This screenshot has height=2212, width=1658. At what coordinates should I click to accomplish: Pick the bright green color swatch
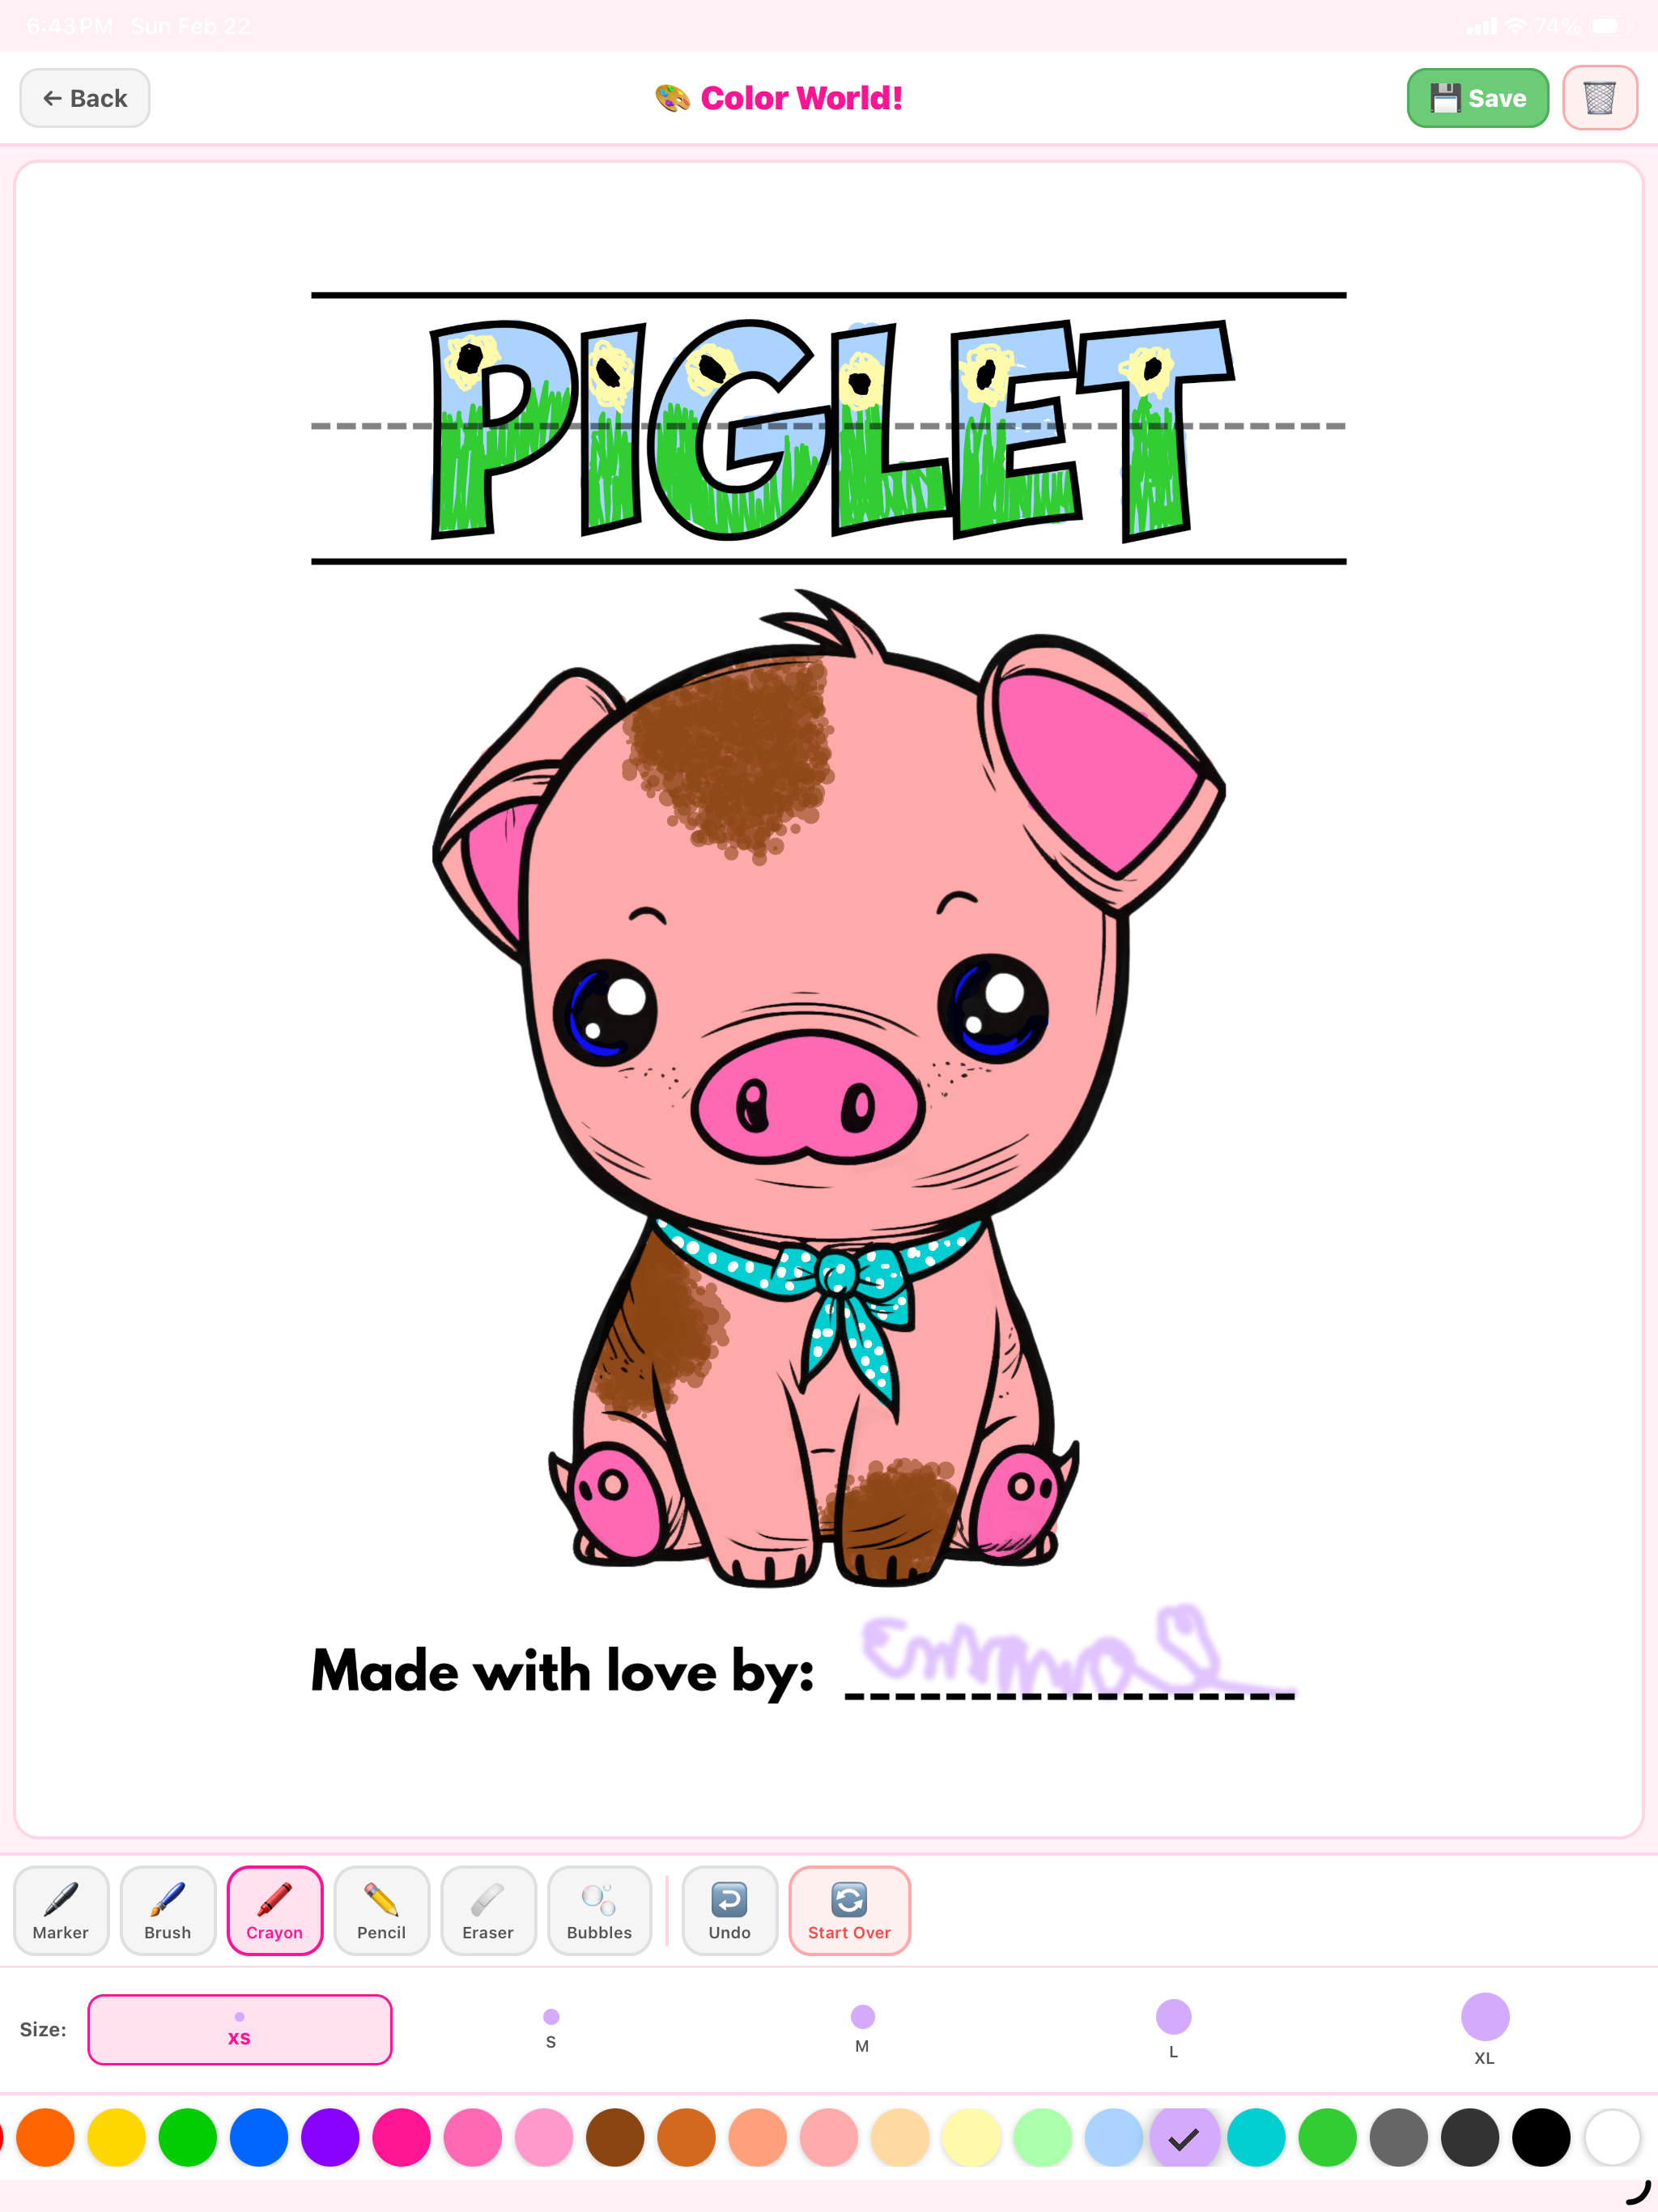click(x=188, y=2137)
